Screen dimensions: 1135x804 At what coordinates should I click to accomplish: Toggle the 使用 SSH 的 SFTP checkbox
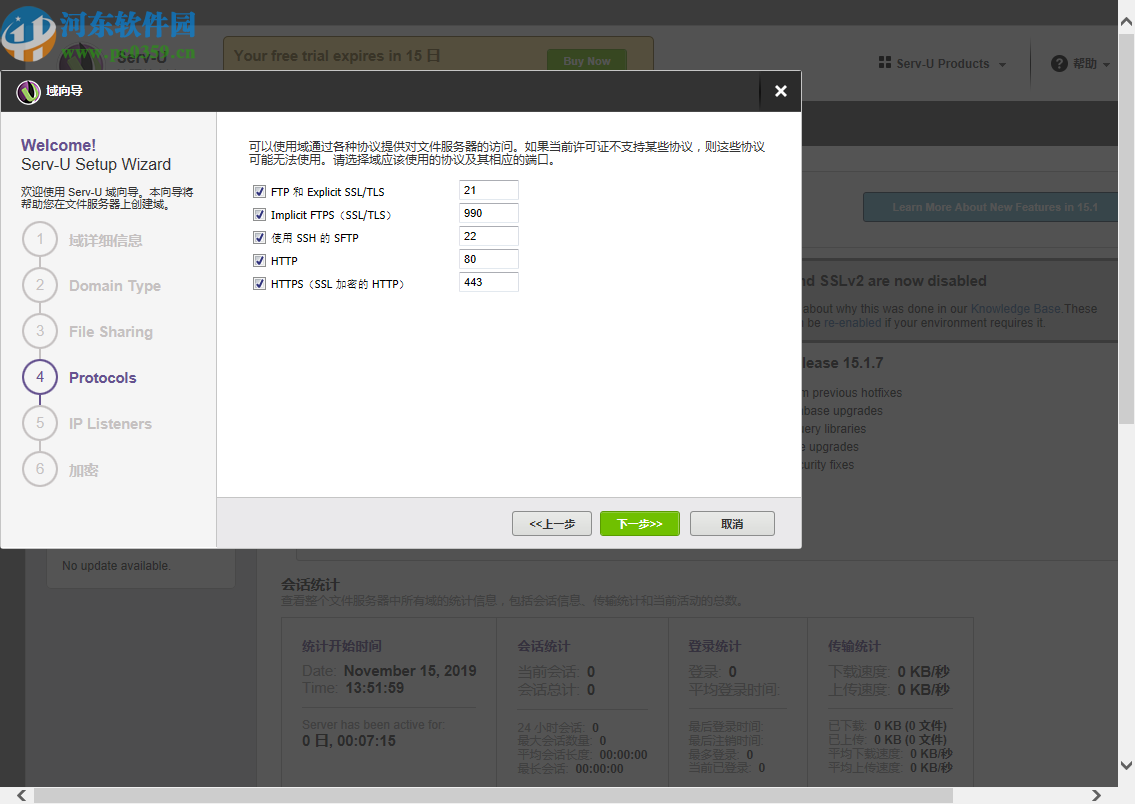[259, 237]
